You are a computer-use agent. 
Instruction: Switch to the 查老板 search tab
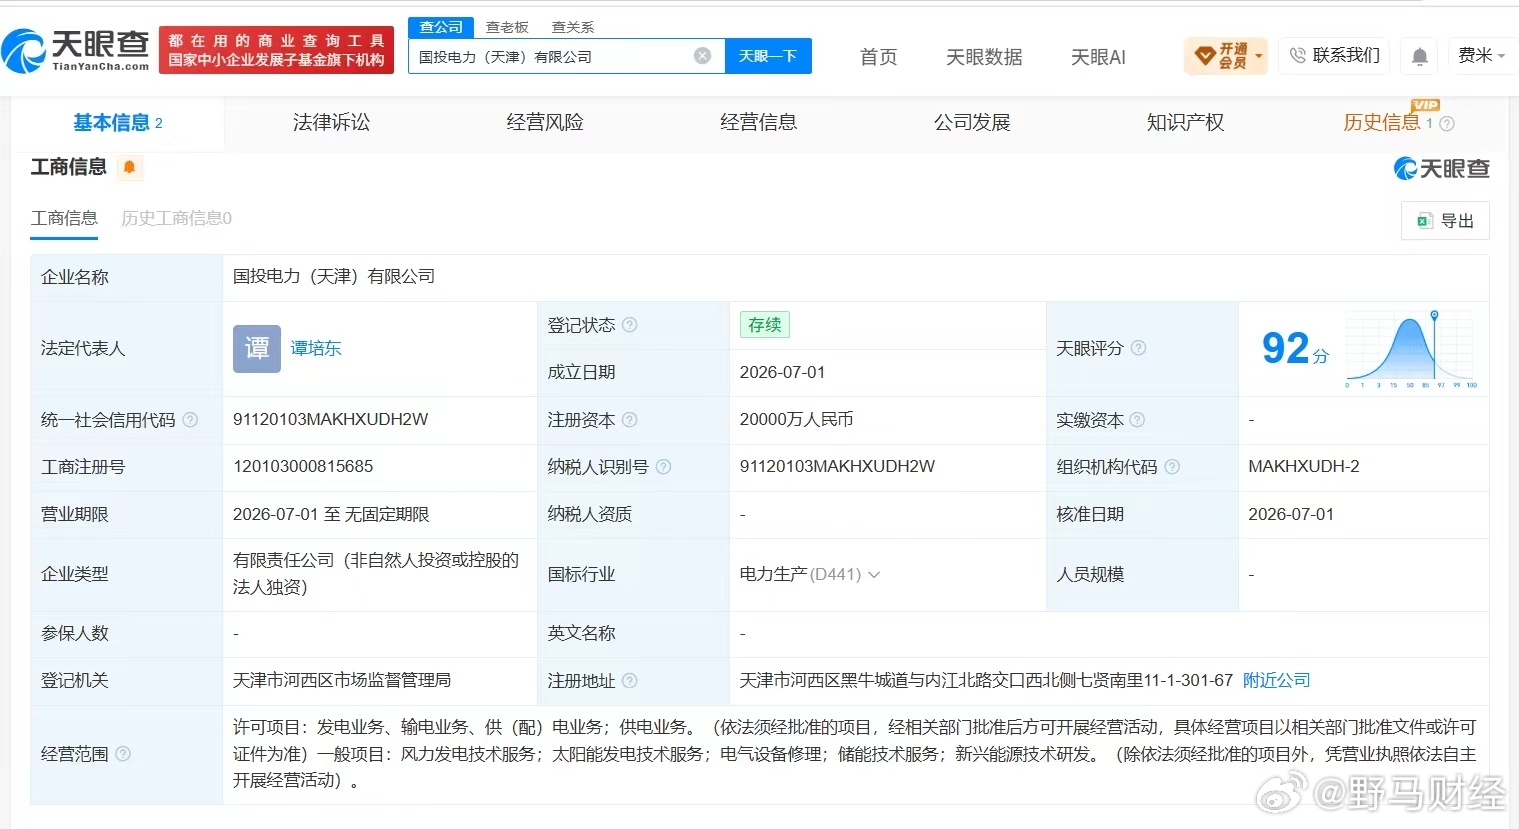(x=507, y=27)
